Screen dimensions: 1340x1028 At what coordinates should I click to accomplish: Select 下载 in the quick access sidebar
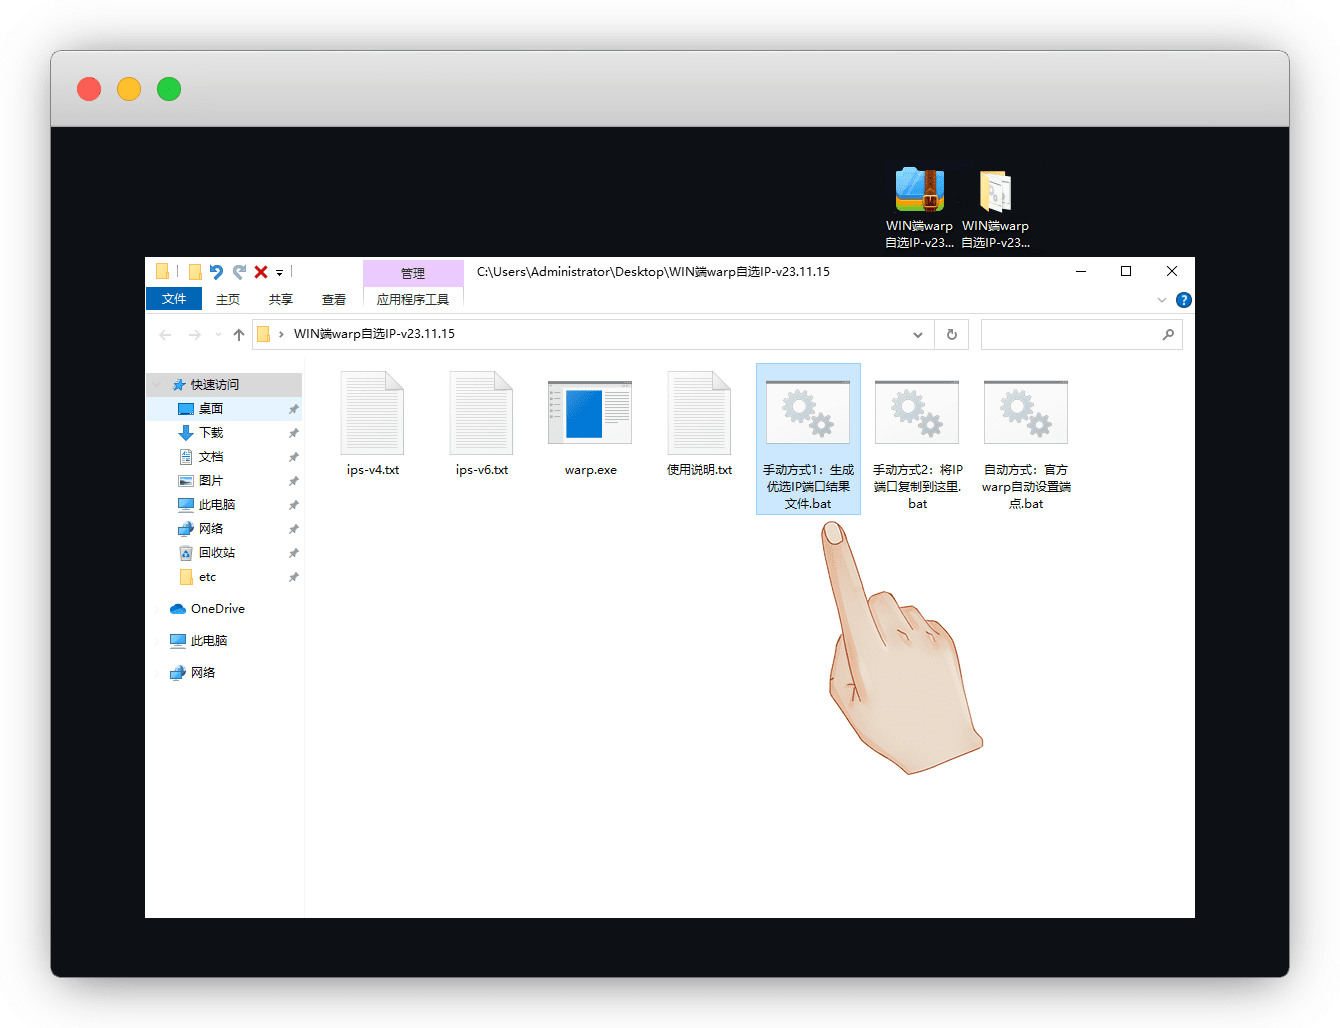click(x=211, y=433)
